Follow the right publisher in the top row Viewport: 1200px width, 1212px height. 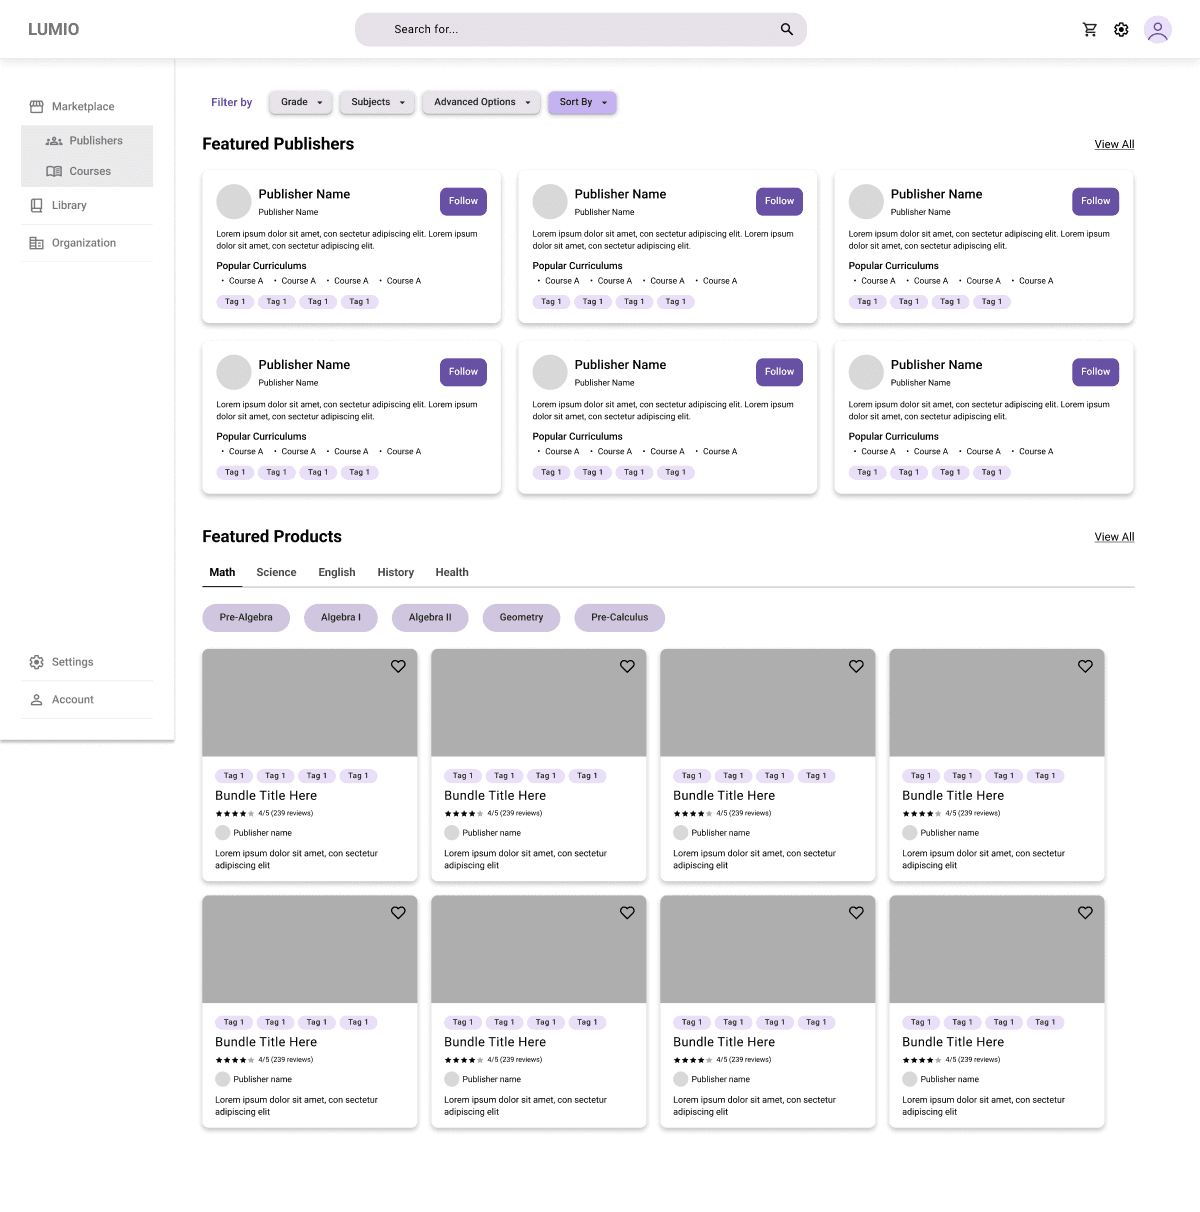point(1095,201)
